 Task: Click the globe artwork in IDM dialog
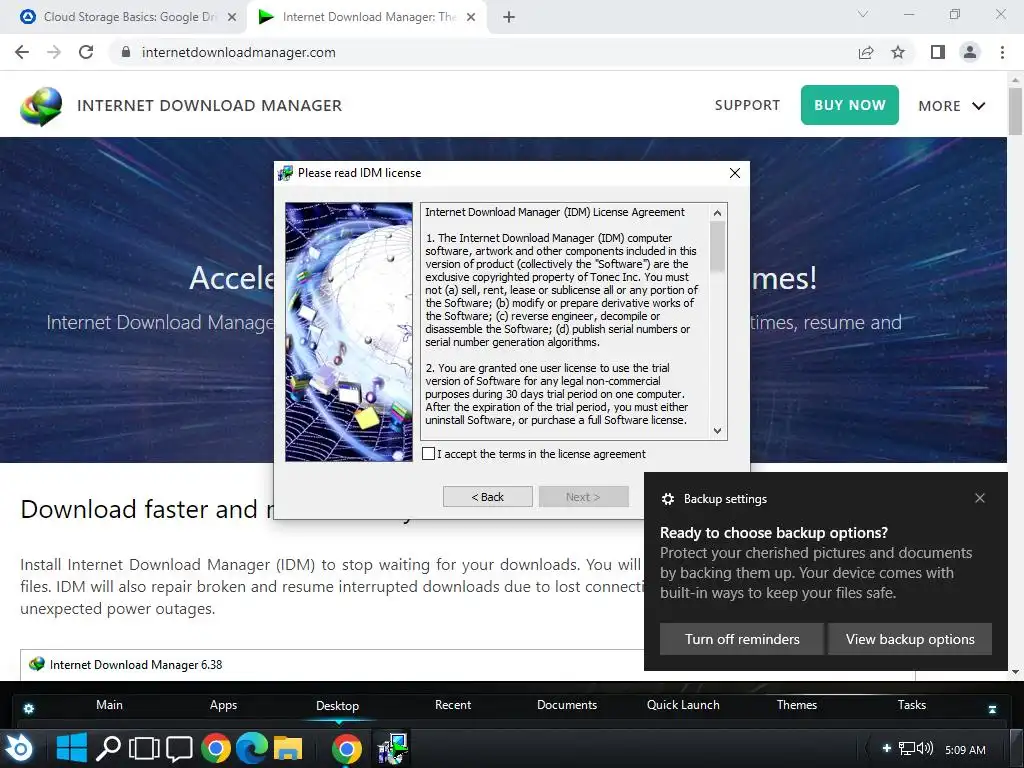[349, 332]
